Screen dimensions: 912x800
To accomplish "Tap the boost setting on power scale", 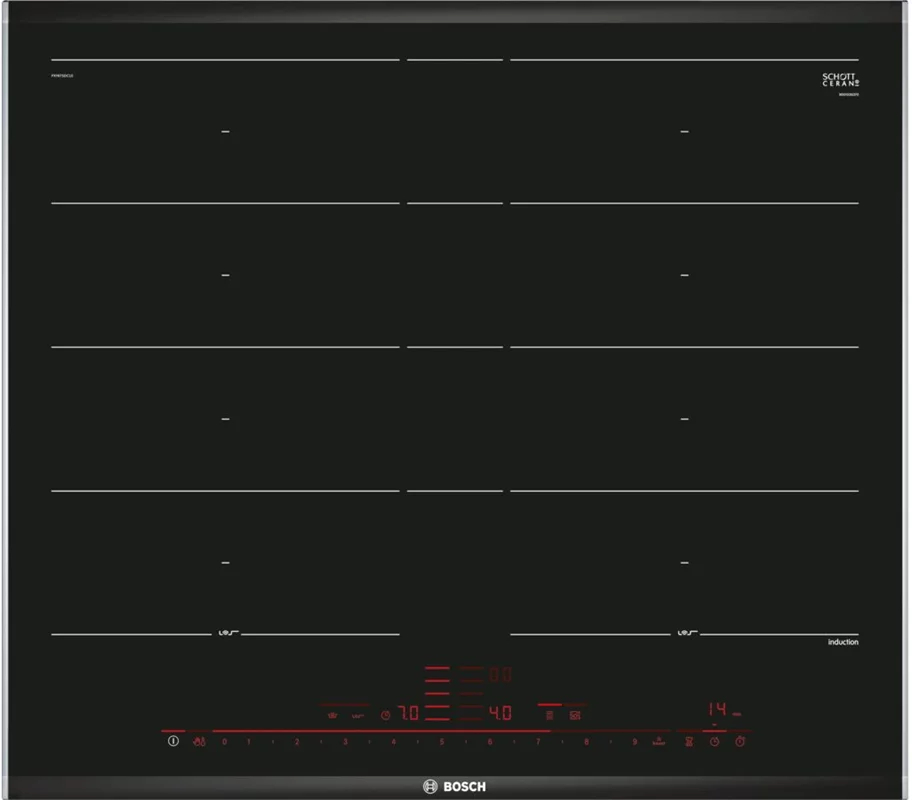I will tap(659, 742).
